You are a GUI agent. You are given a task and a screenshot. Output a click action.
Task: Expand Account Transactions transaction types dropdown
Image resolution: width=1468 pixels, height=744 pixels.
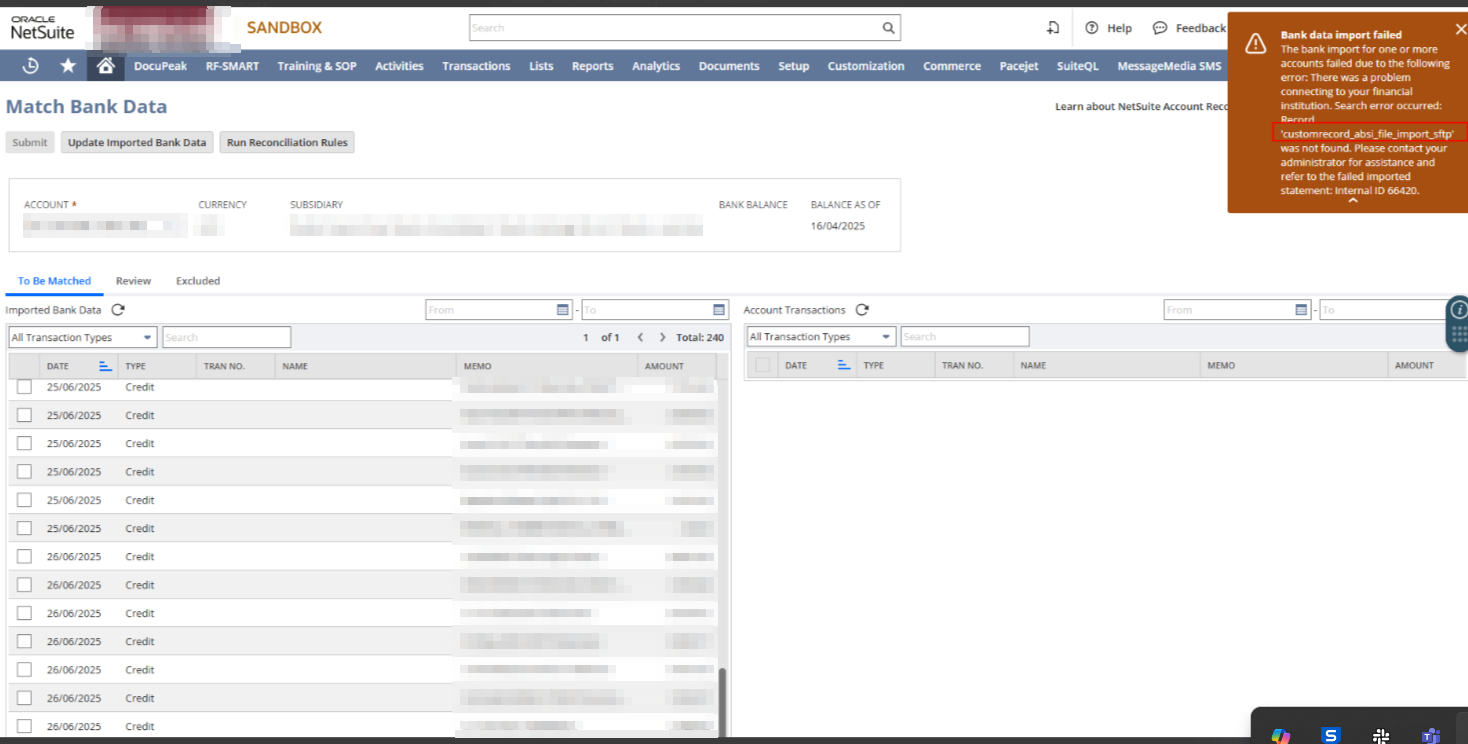pos(821,337)
